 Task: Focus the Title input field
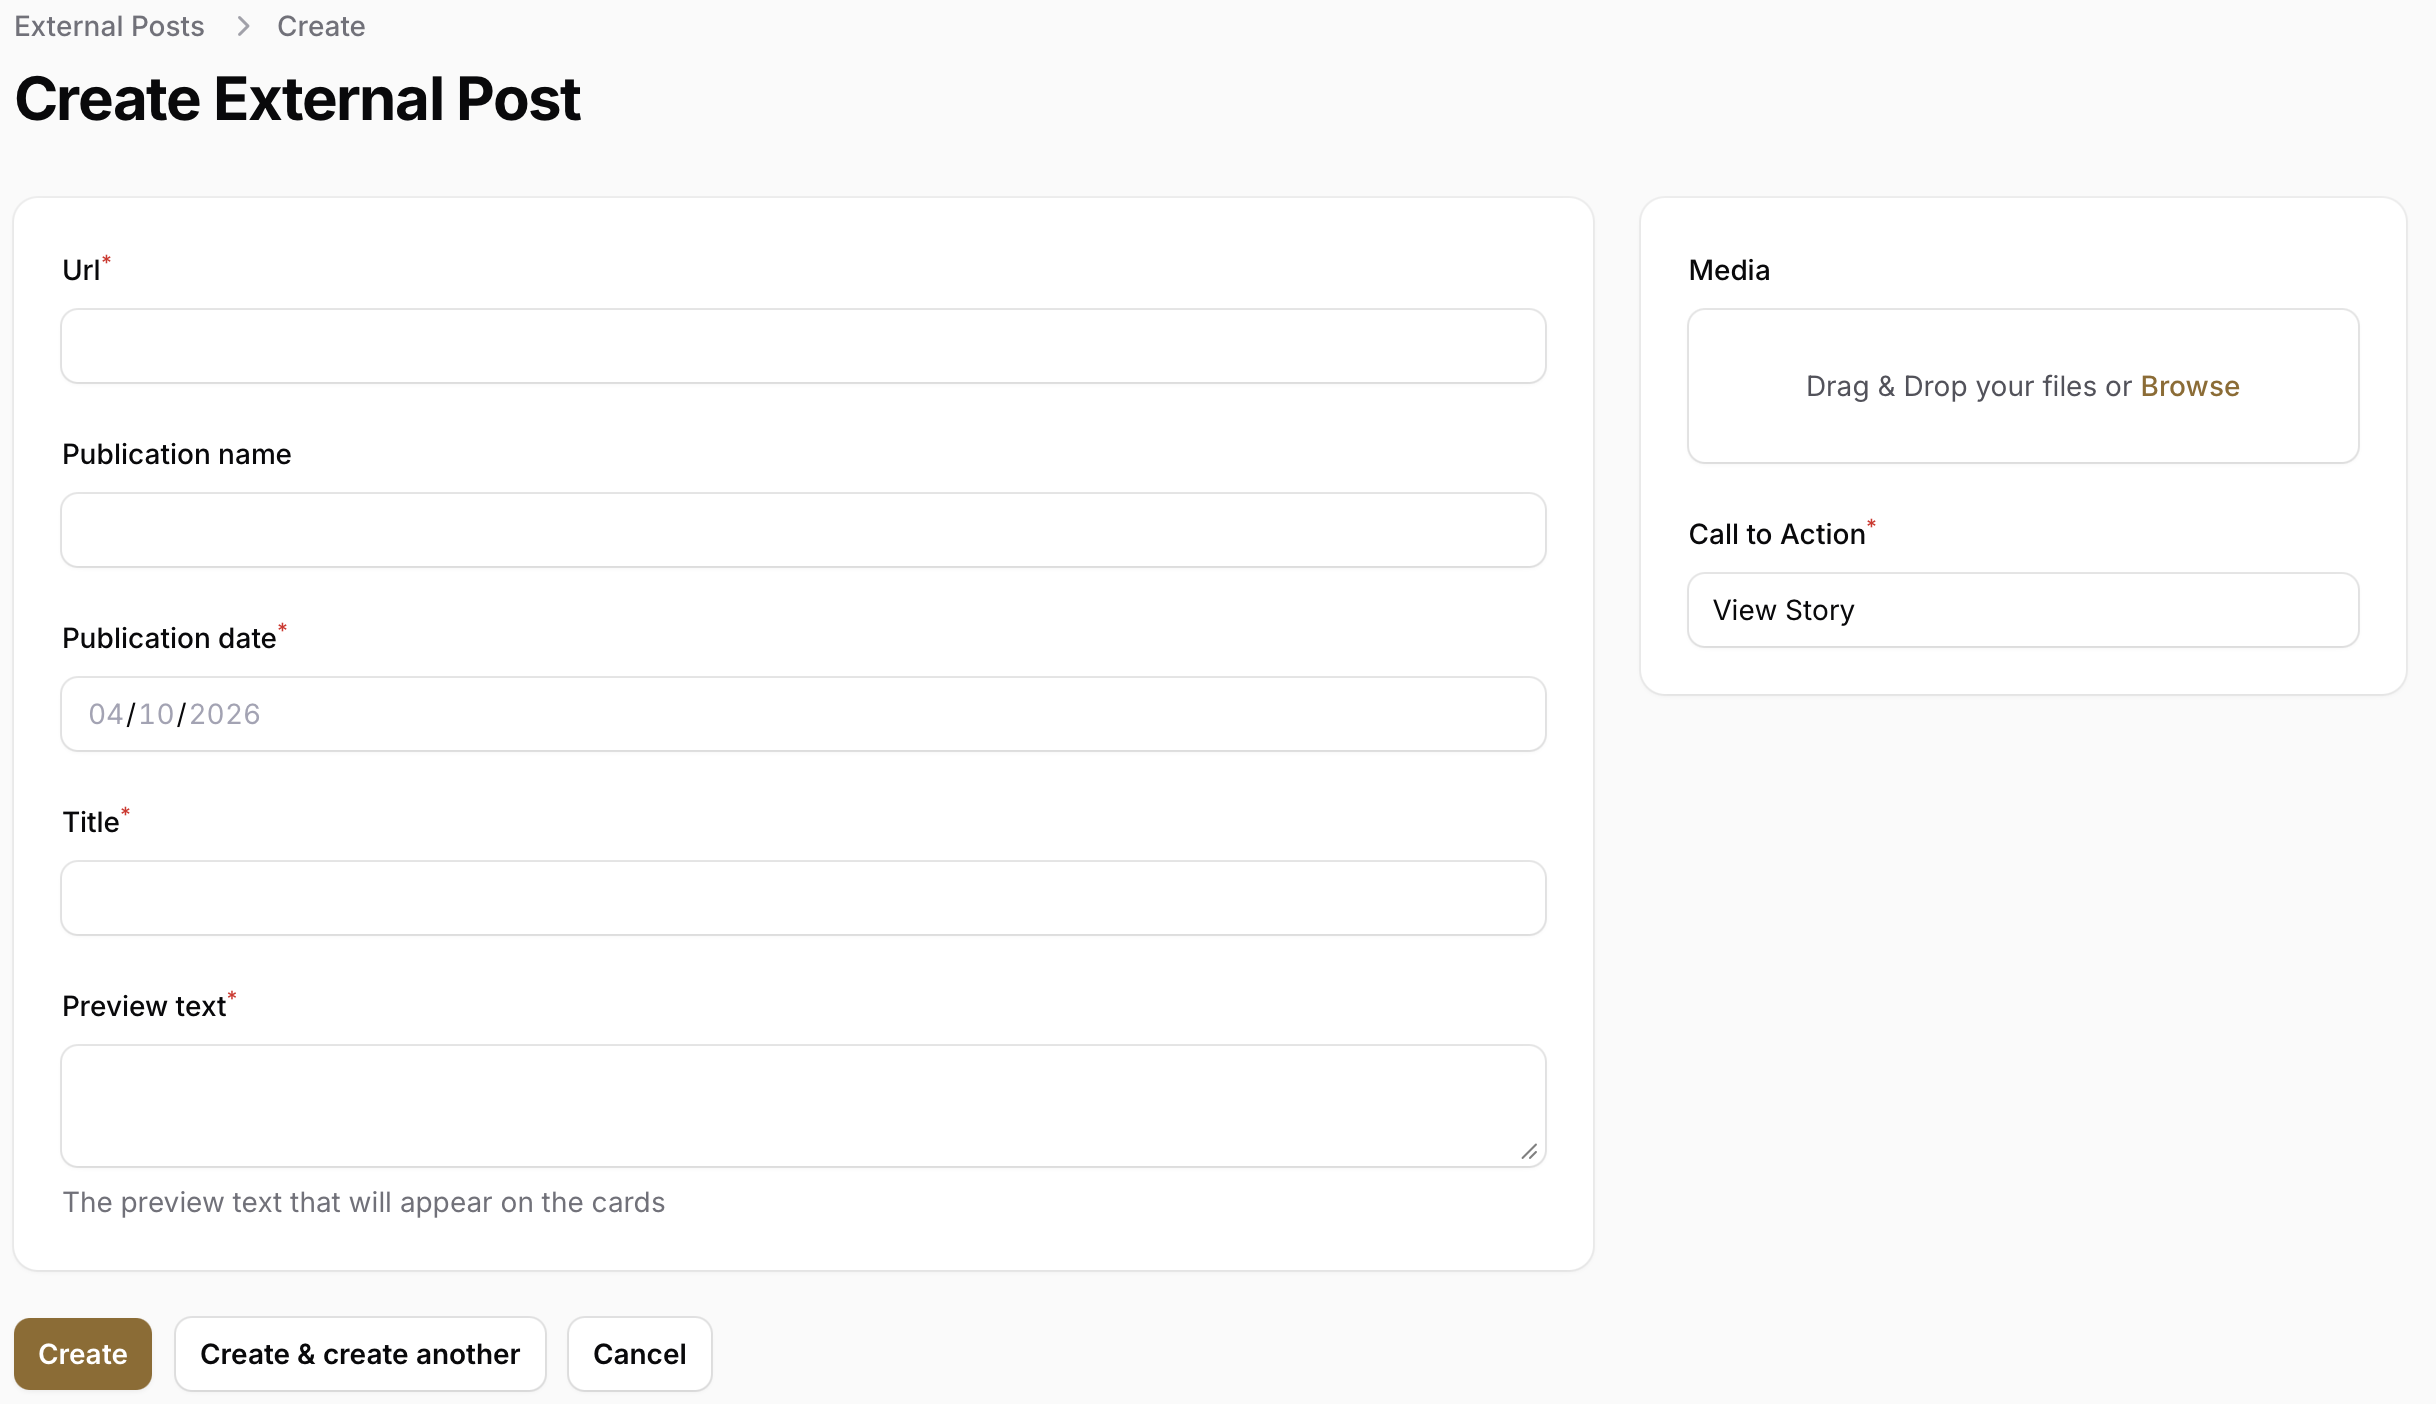[x=803, y=898]
